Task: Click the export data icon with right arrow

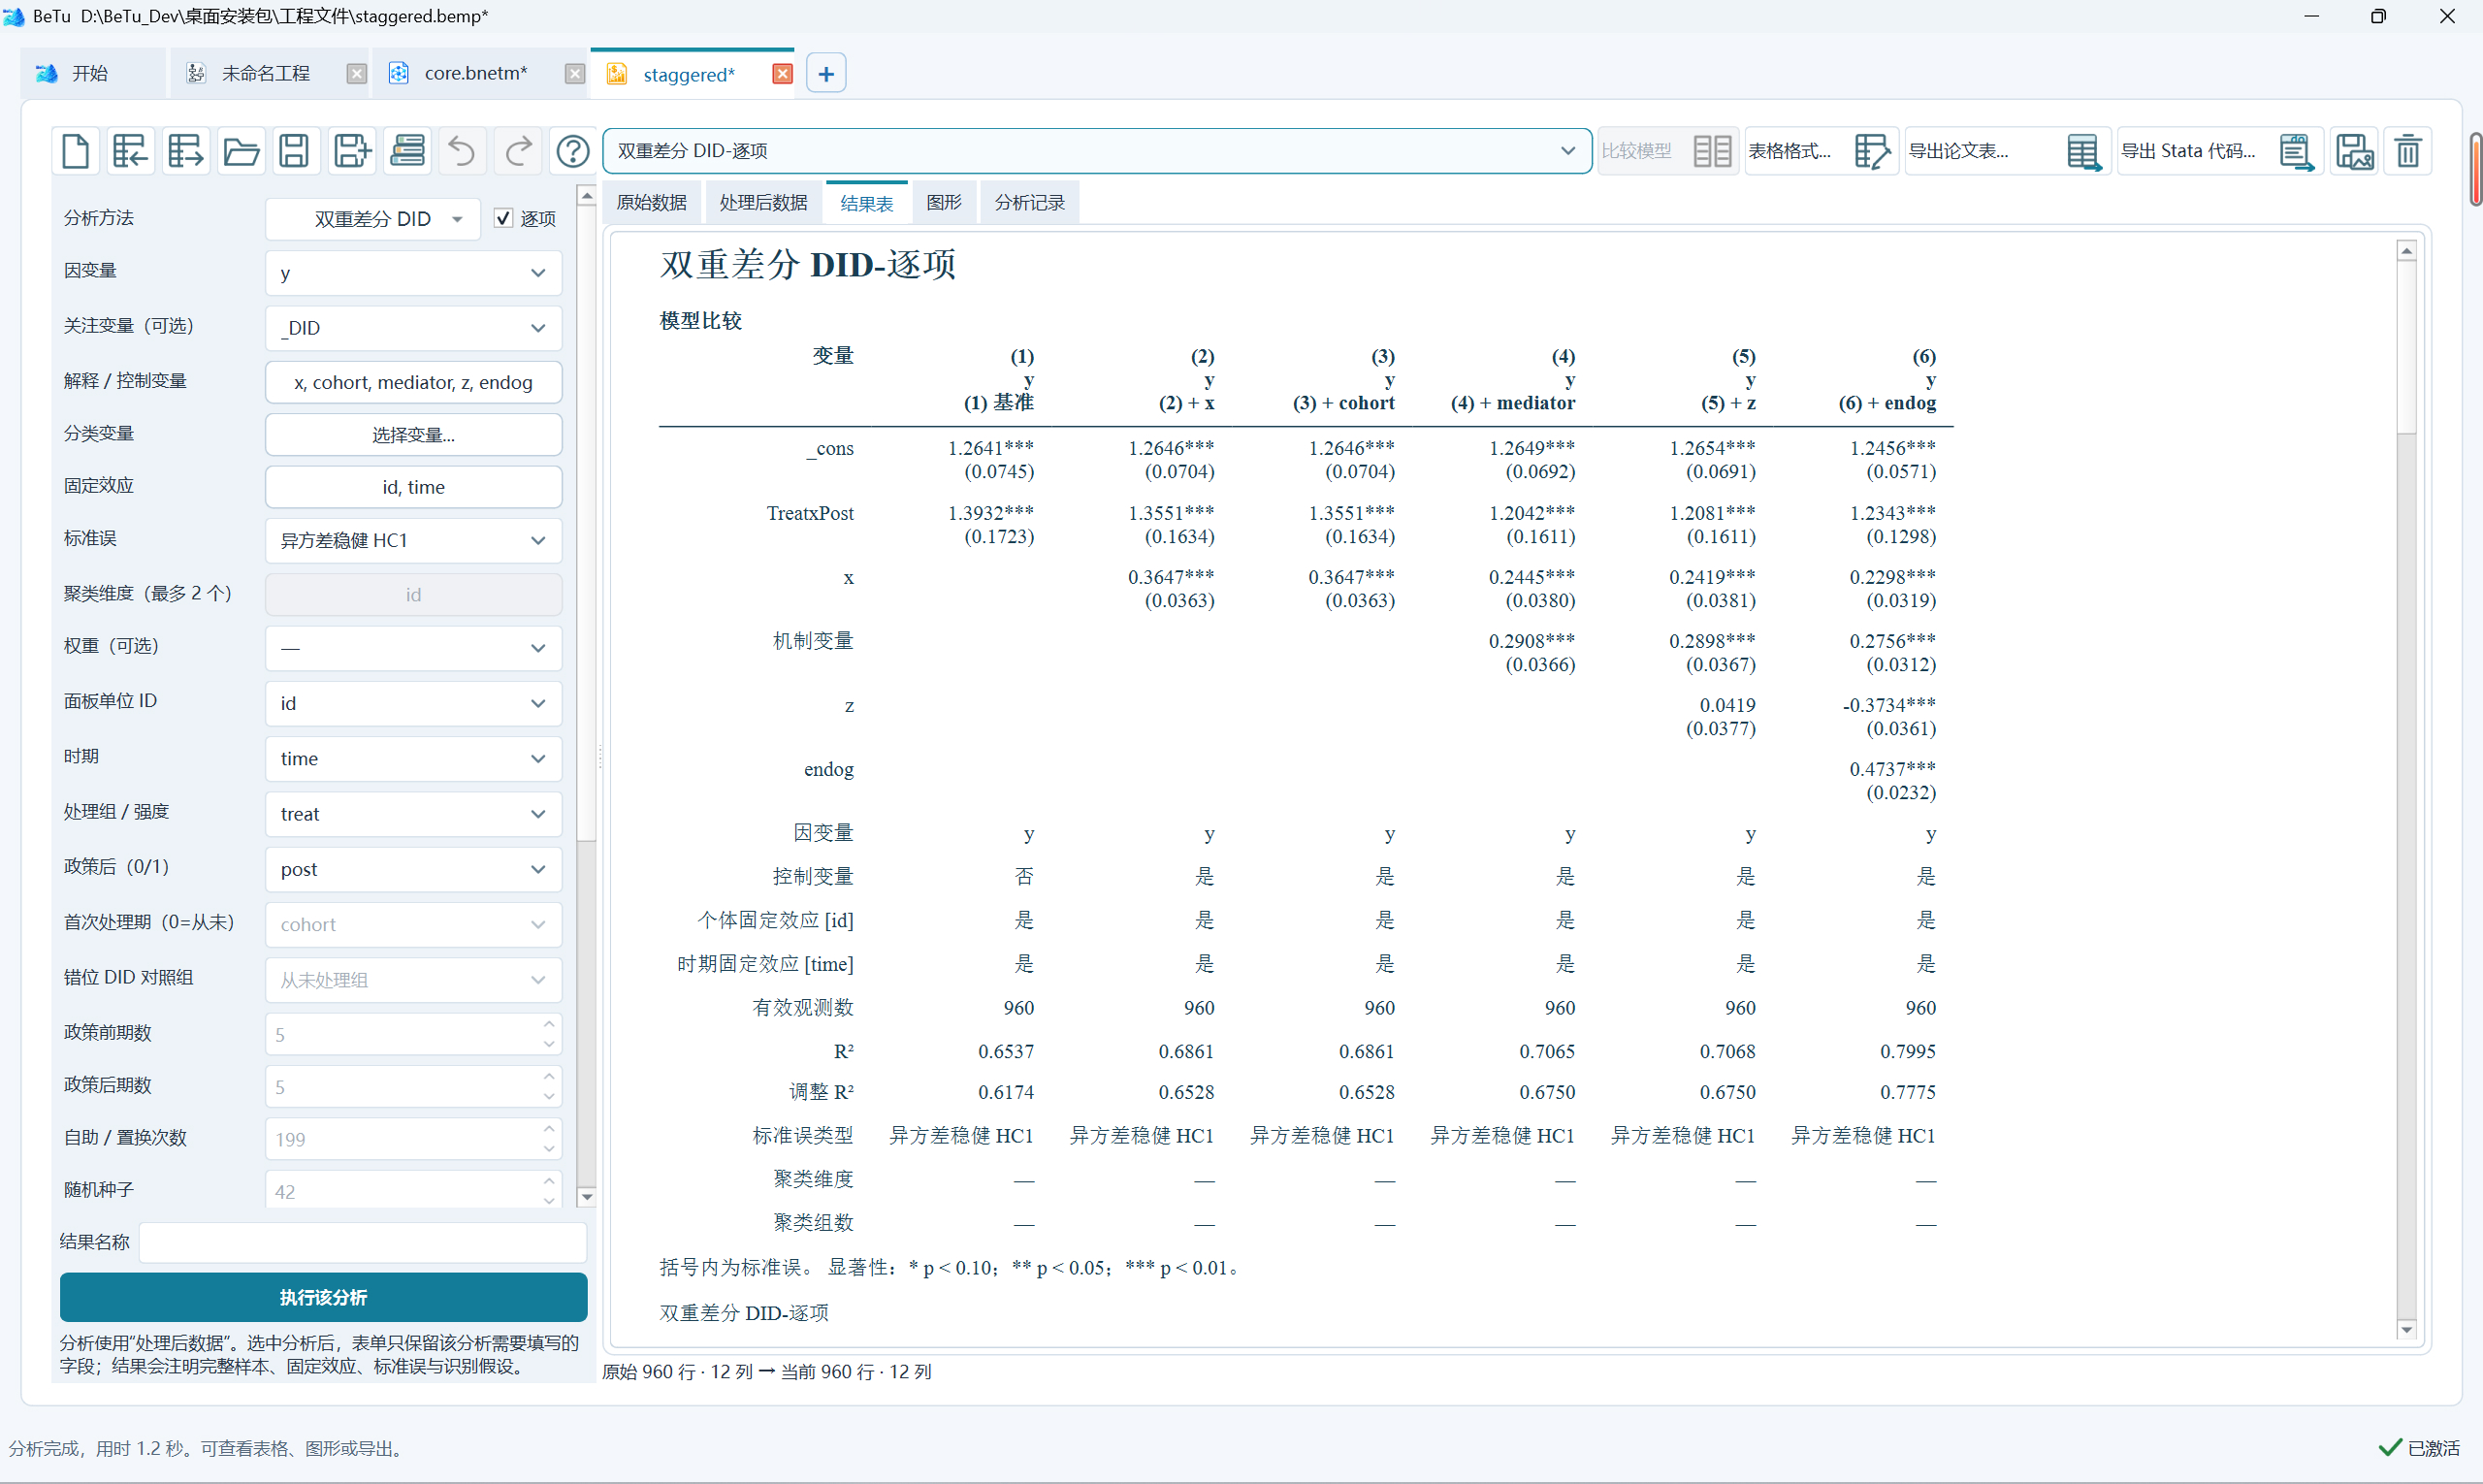Action: (x=186, y=151)
